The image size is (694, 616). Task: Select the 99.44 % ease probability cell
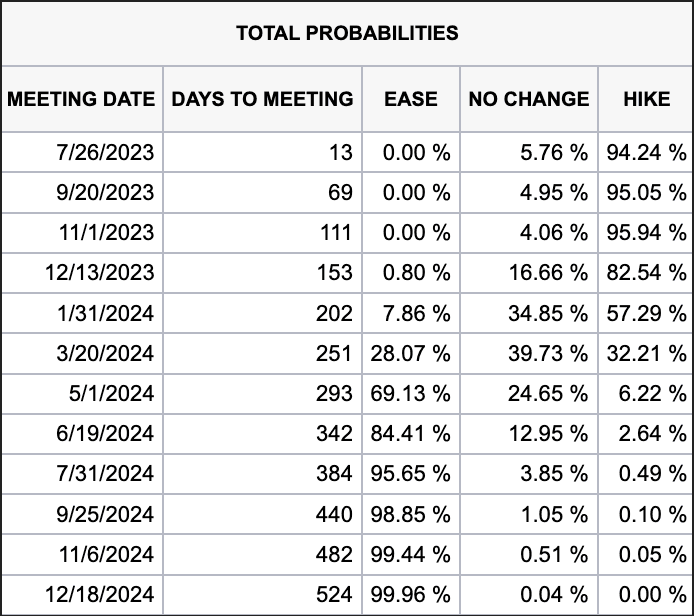coord(411,555)
